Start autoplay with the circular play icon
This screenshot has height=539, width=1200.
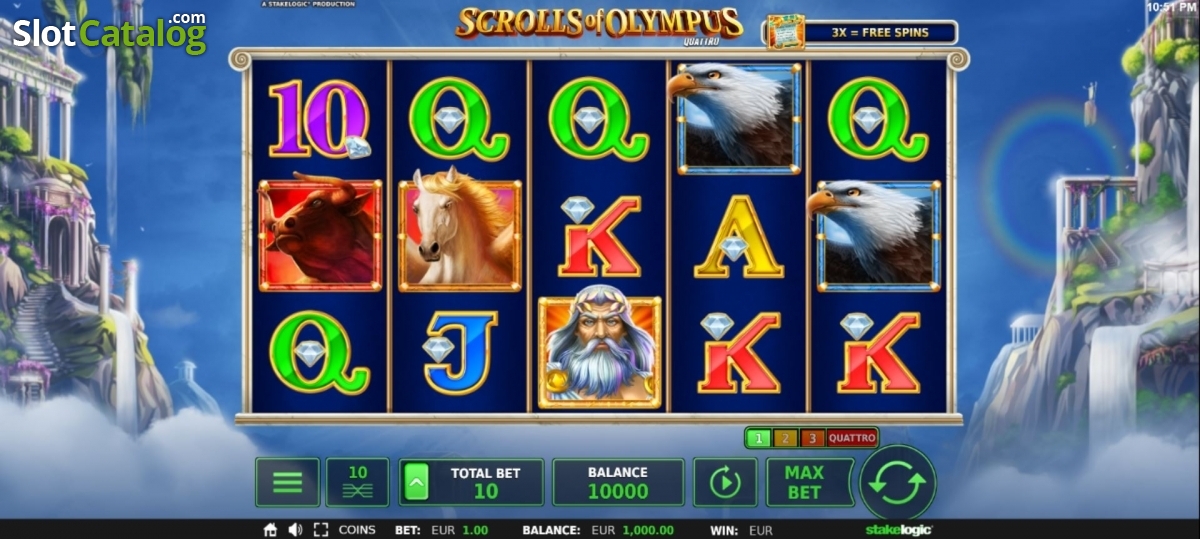[x=725, y=482]
